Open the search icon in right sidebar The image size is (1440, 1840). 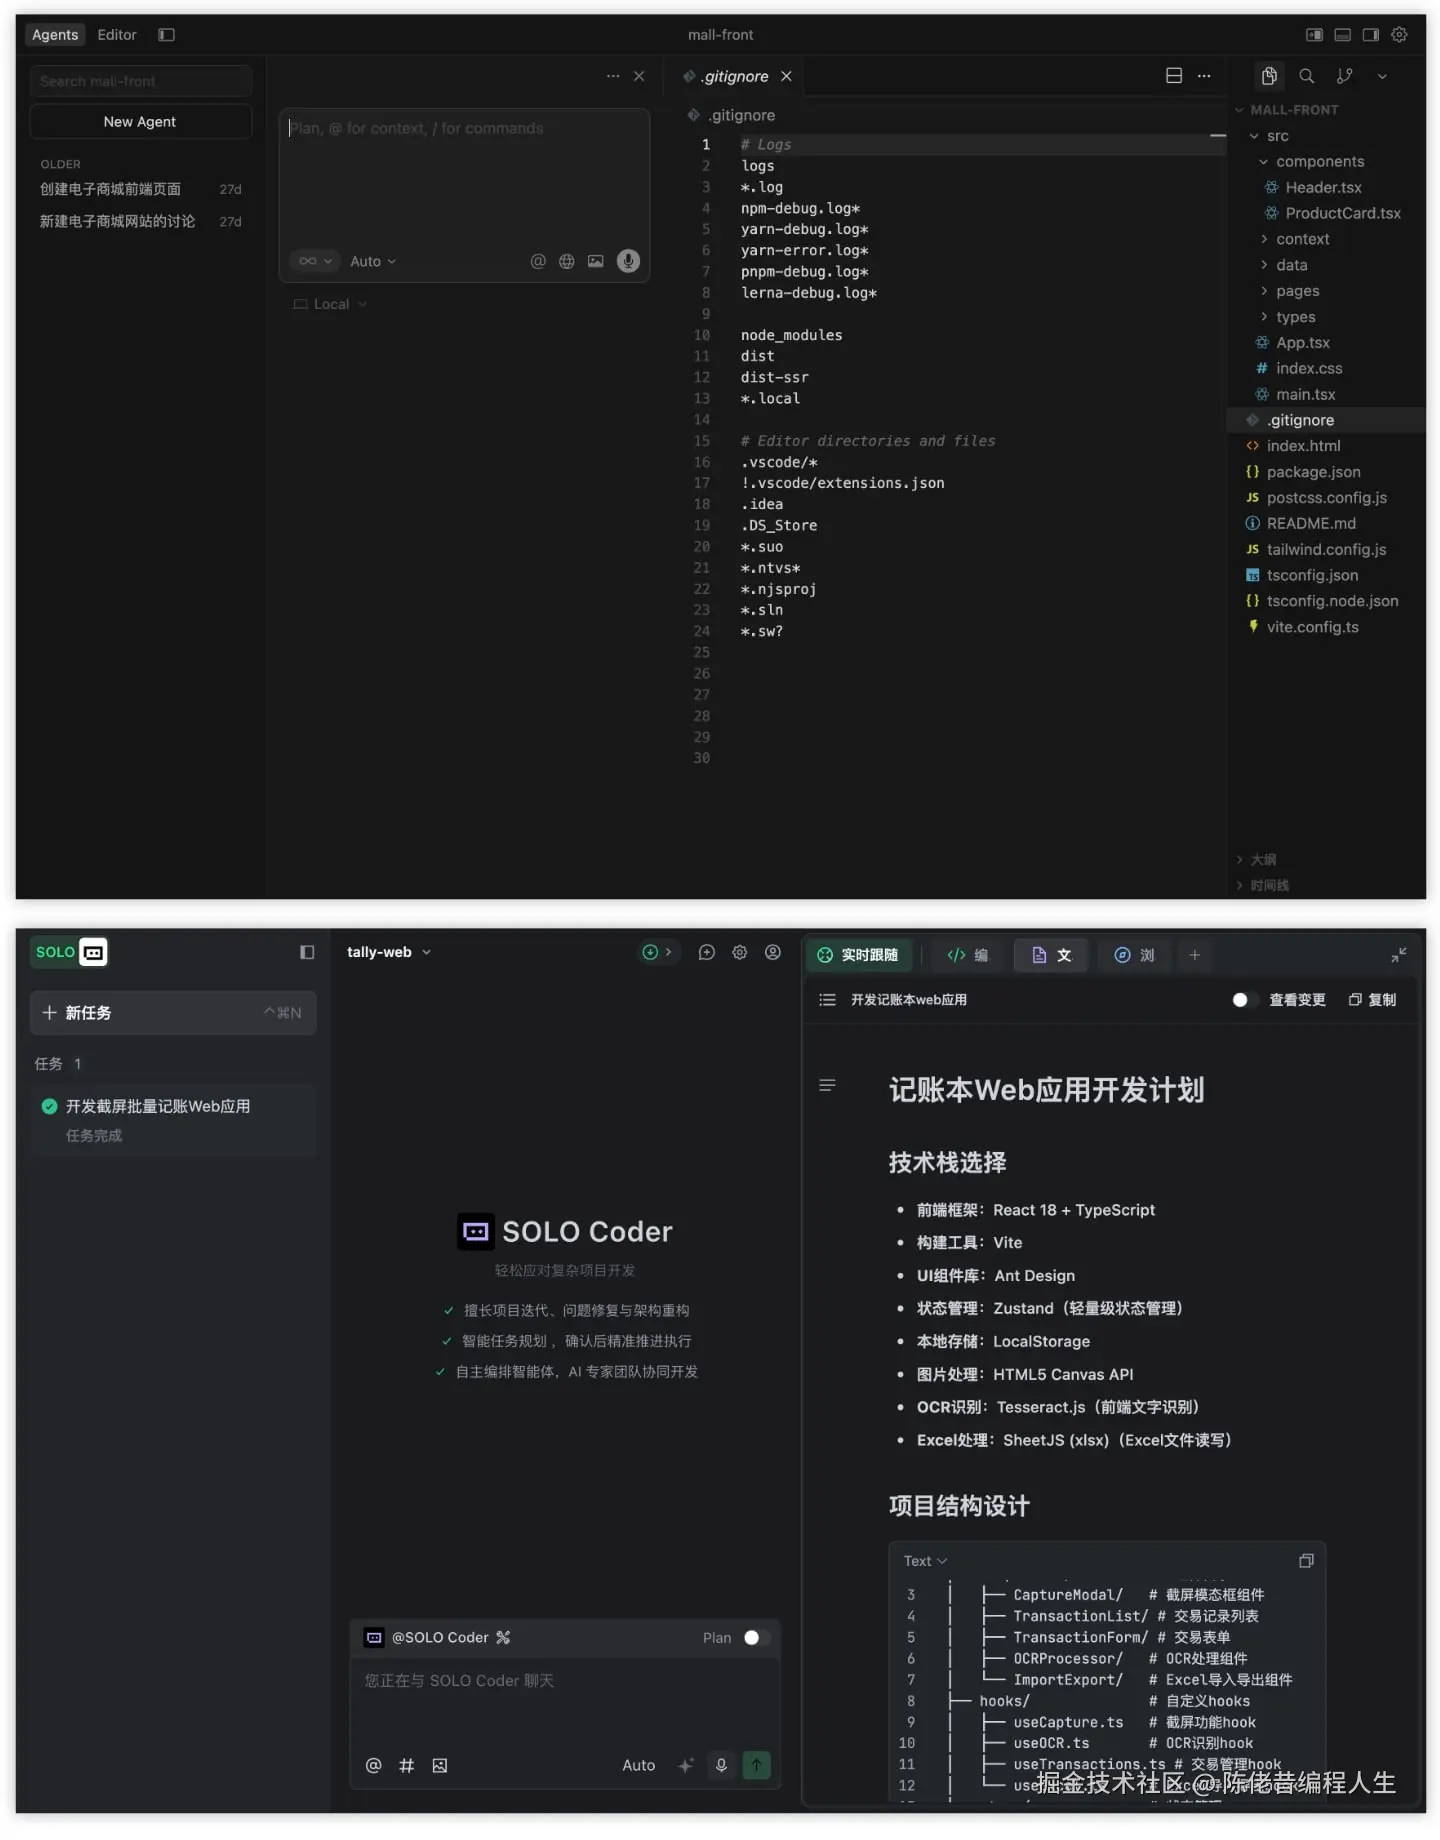(1306, 76)
